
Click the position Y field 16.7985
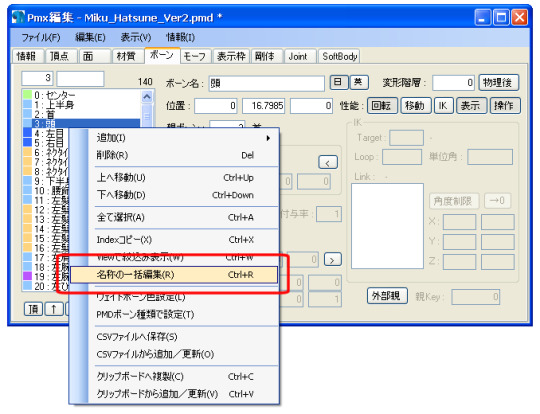(264, 106)
